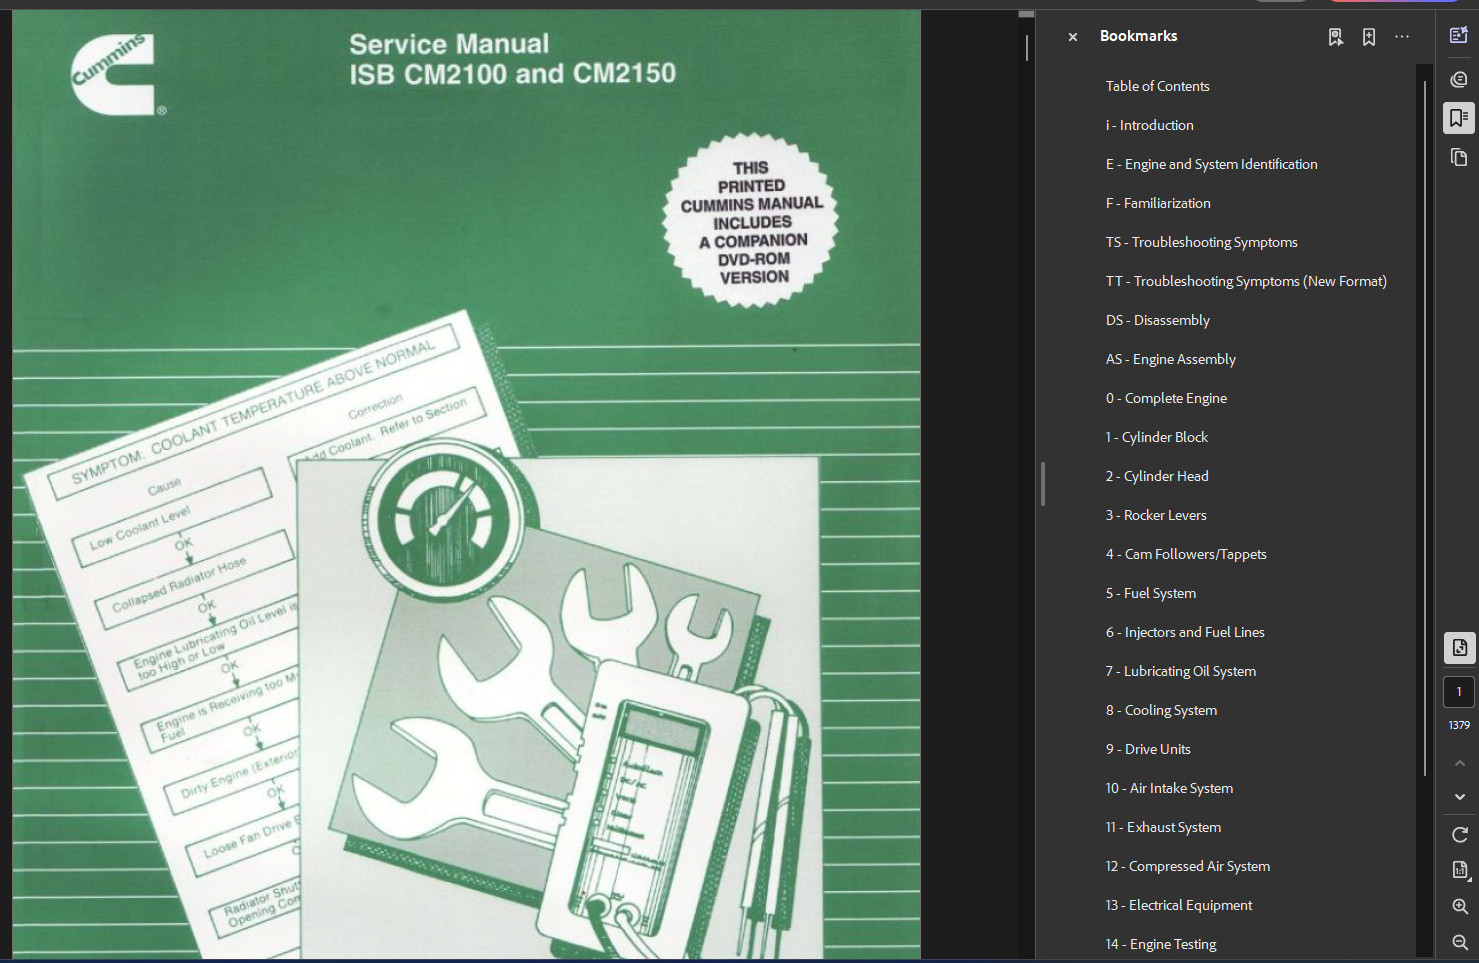
Task: Go to the next page arrow
Action: coord(1459,797)
